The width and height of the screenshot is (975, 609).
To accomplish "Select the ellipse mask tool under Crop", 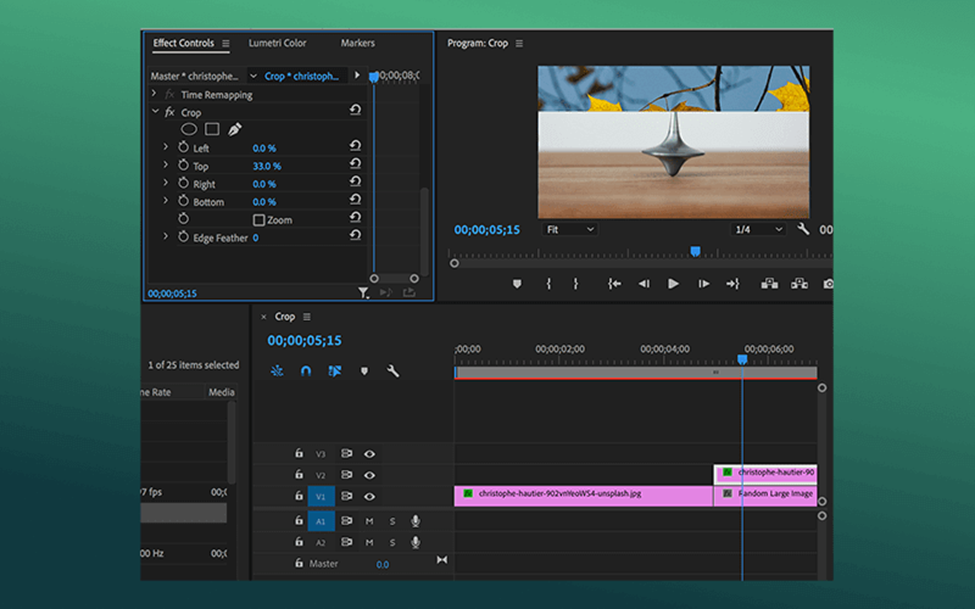I will [188, 129].
